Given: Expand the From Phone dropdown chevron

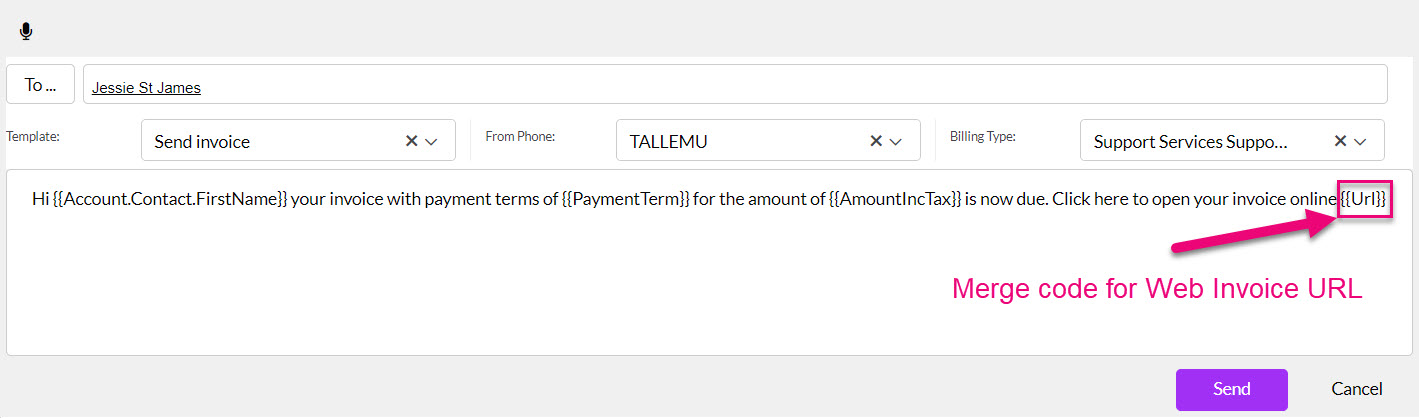Looking at the screenshot, I should coord(897,142).
